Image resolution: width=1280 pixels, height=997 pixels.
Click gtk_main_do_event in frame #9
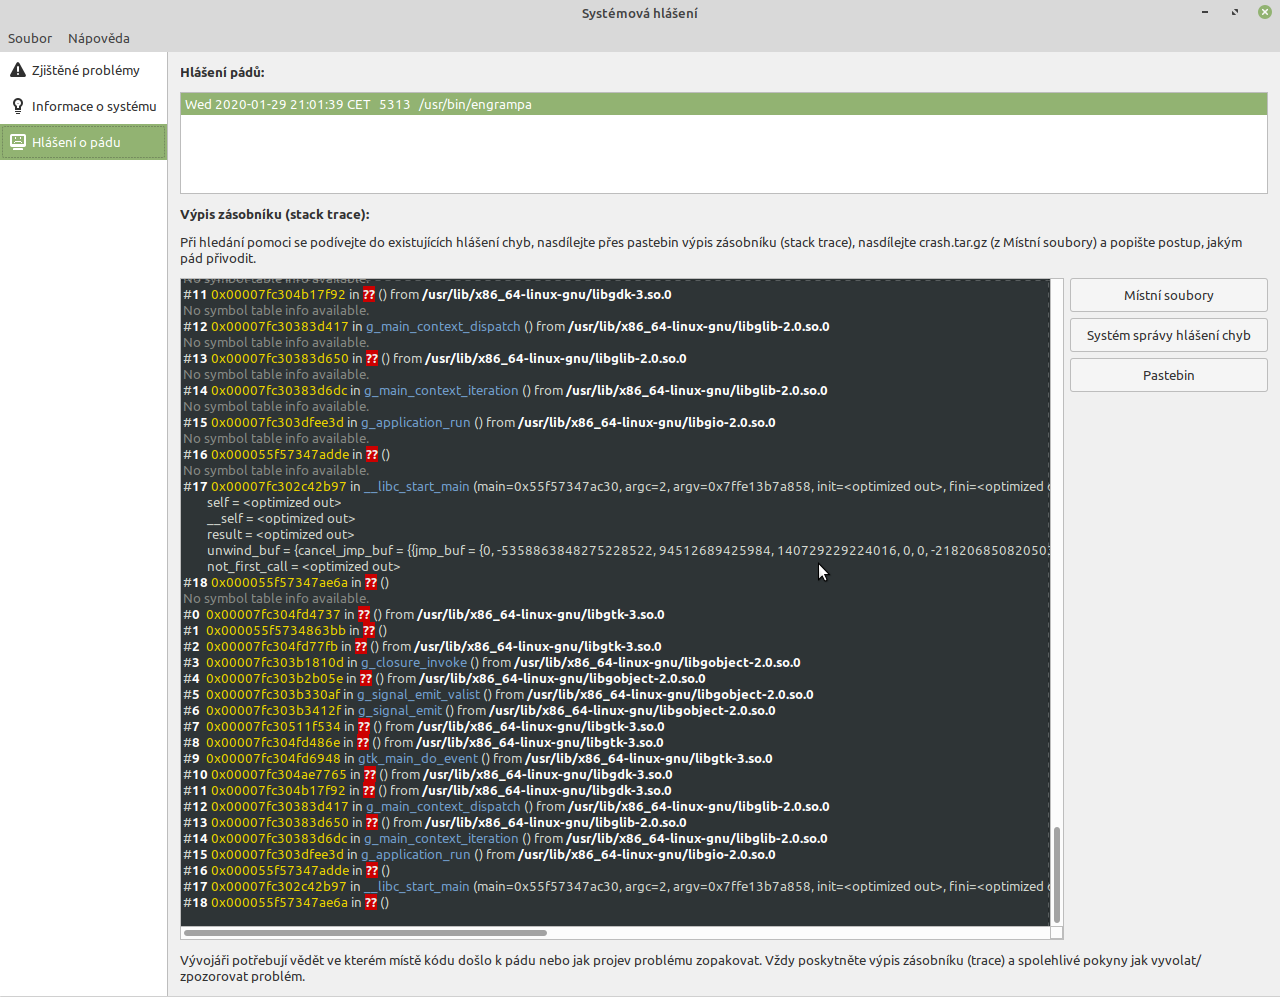(418, 758)
